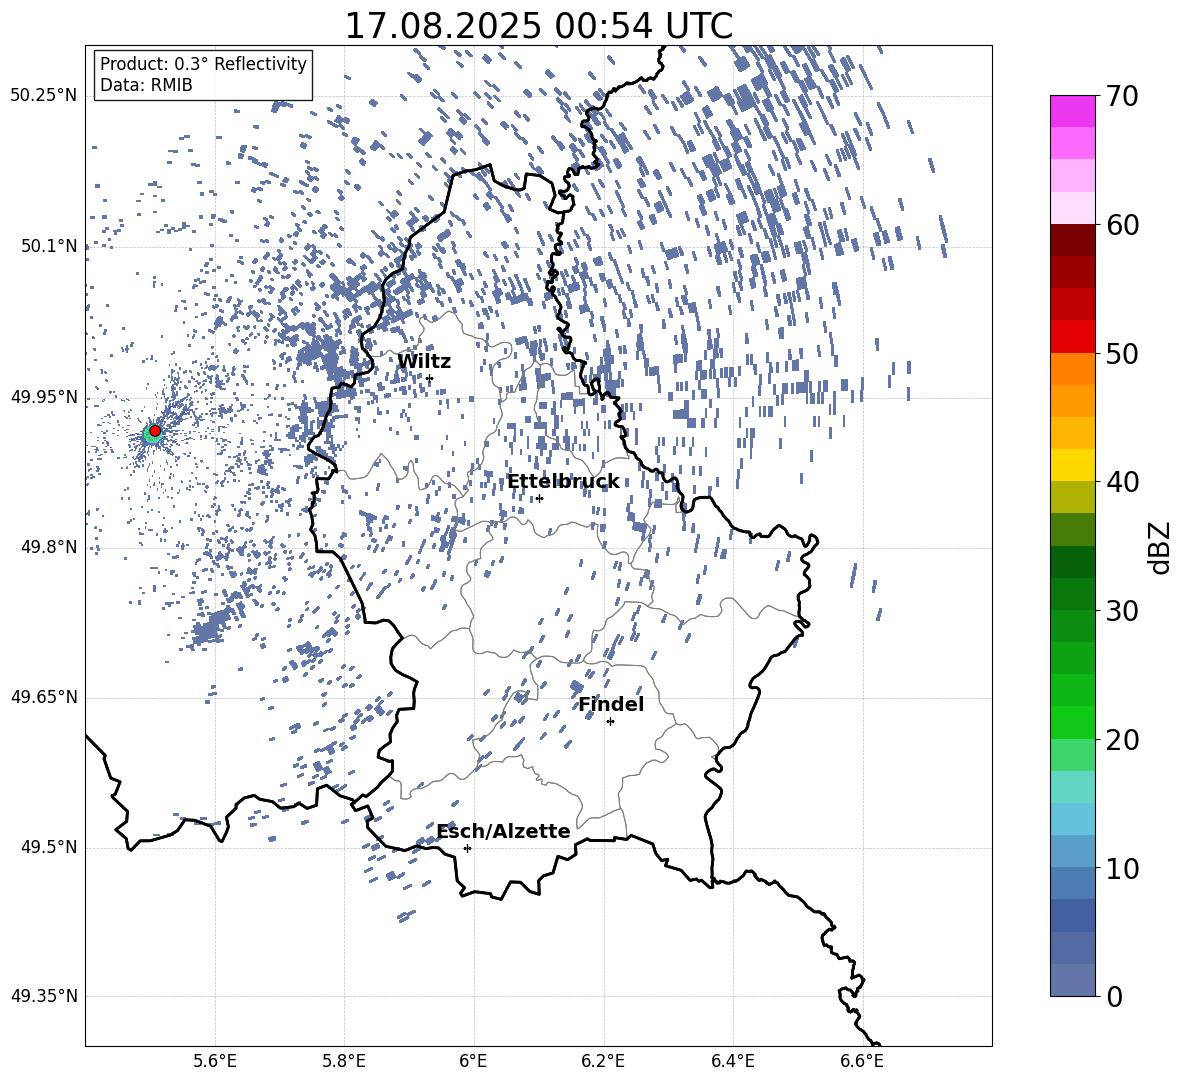The image size is (1184, 1081).
Task: Click the 0 dBZ colorbar label
Action: click(1114, 996)
